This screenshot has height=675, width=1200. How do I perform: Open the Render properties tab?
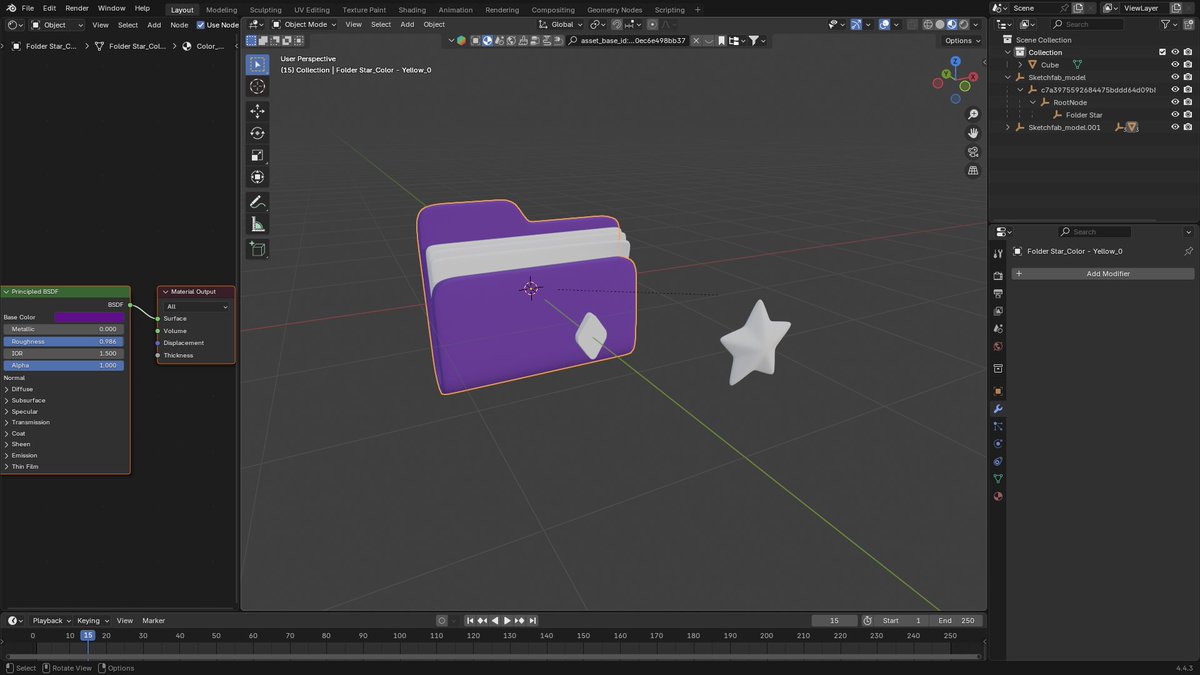998,275
